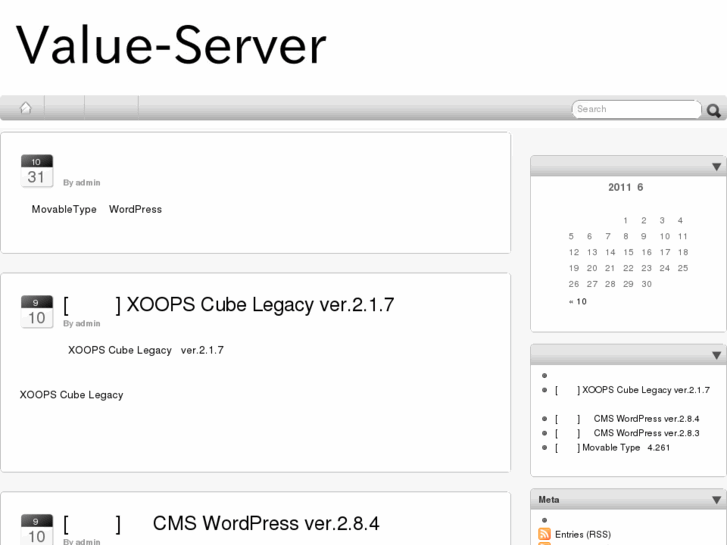
Task: Select the "Meta" widget heading
Action: coord(548,500)
